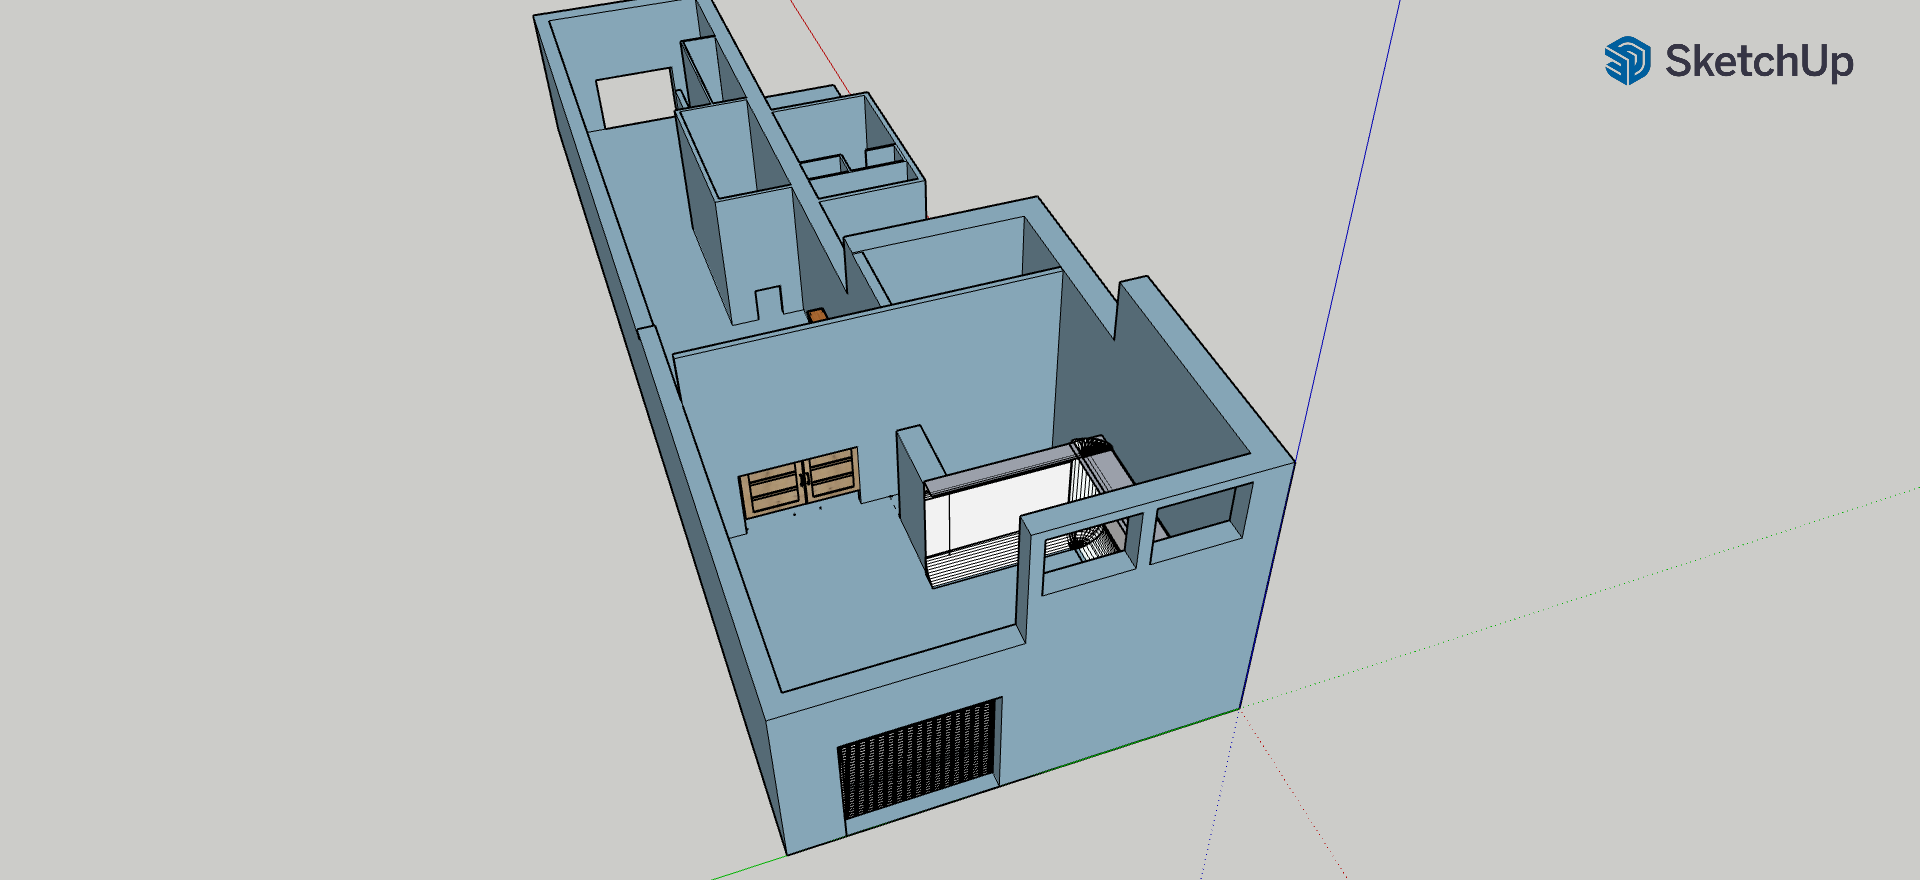Click the white opening on the back wall
The image size is (1920, 880).
[636, 98]
